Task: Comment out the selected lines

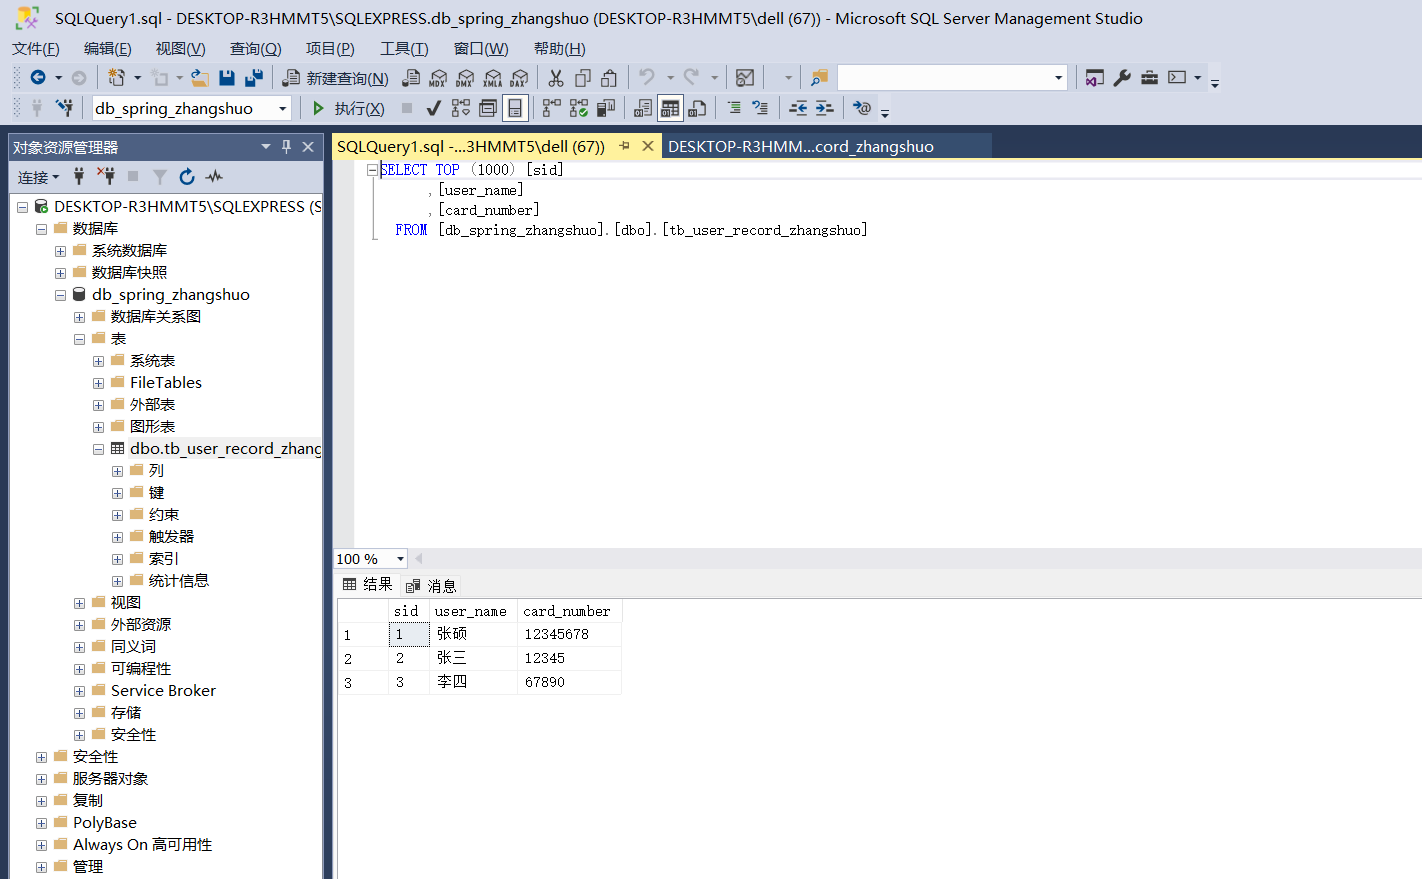Action: (x=734, y=108)
